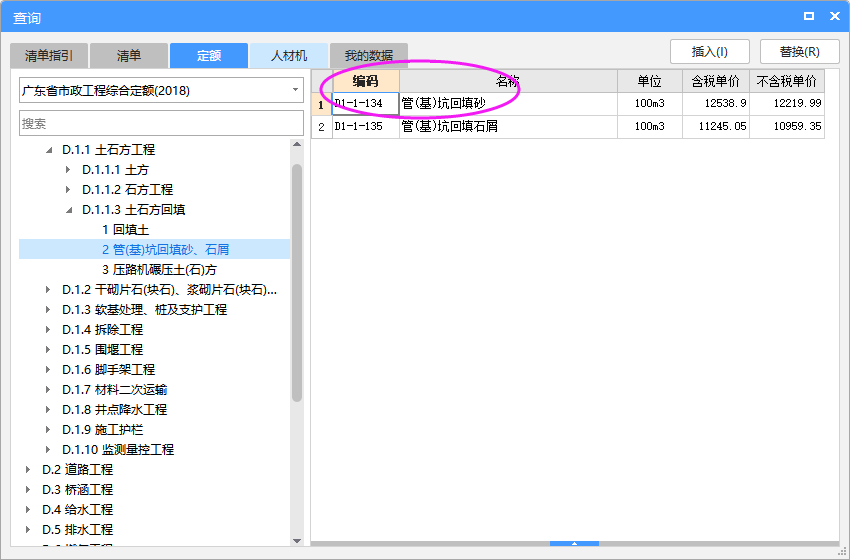Expand the D.1.4 拆除工程 node

tap(48, 330)
